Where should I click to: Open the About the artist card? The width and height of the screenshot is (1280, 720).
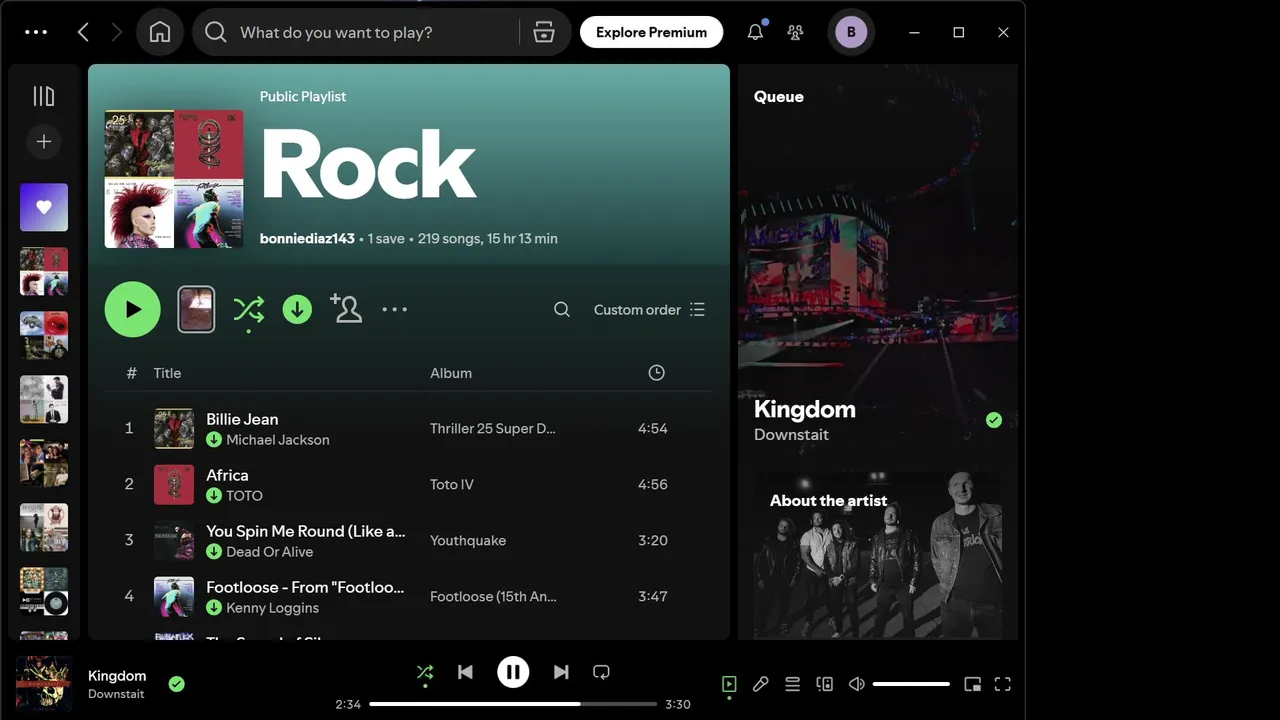coord(878,556)
